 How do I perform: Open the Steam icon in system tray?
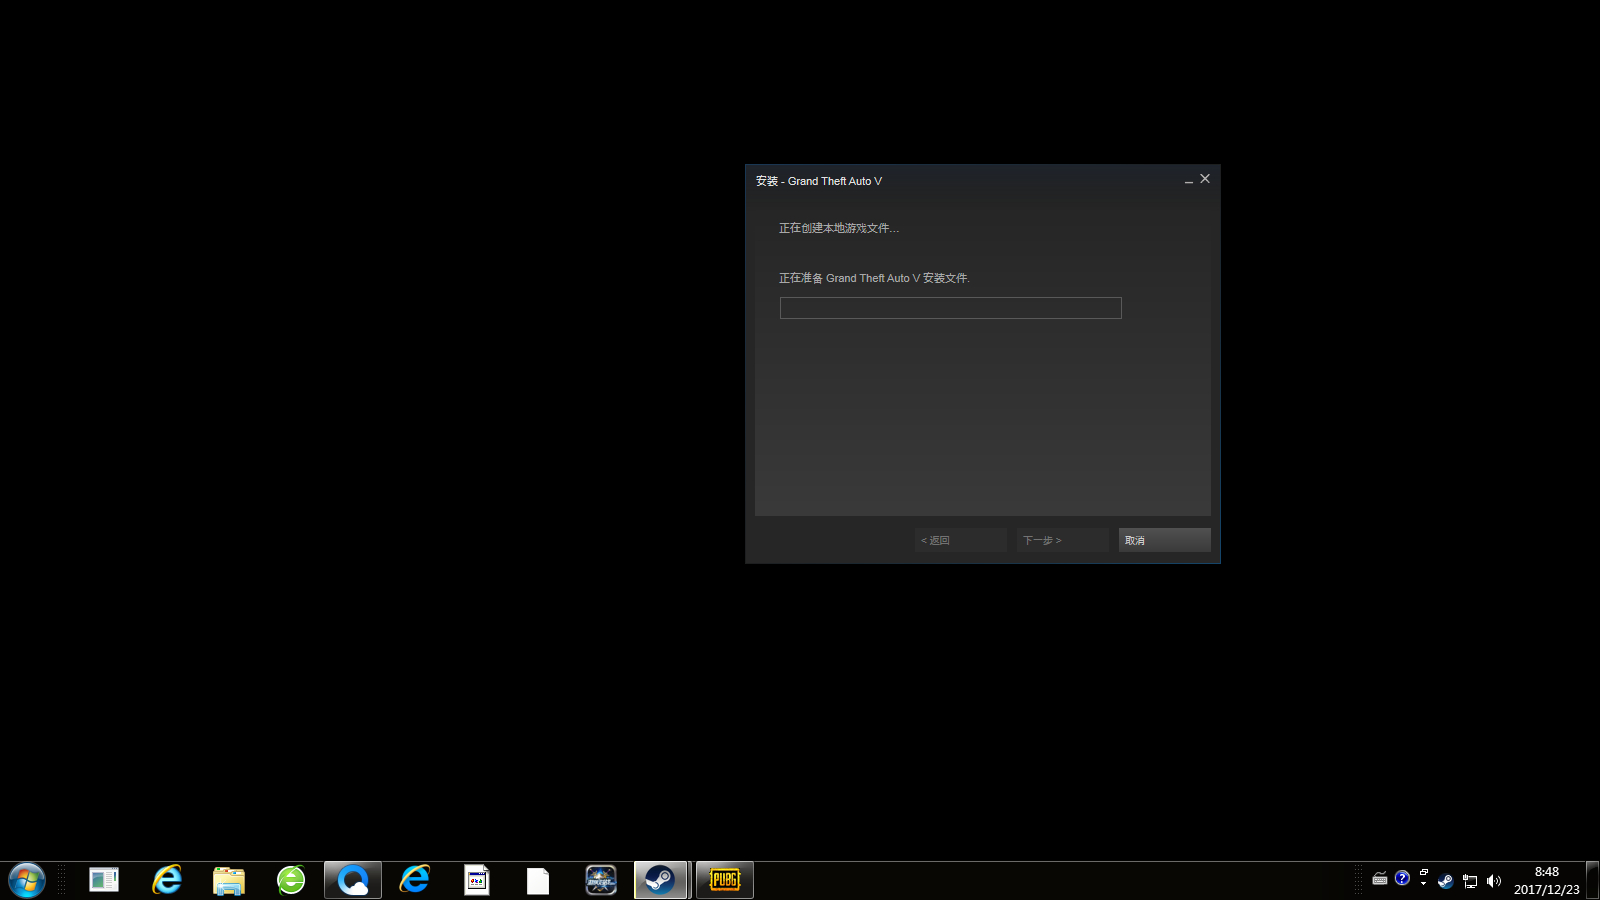pos(1446,881)
